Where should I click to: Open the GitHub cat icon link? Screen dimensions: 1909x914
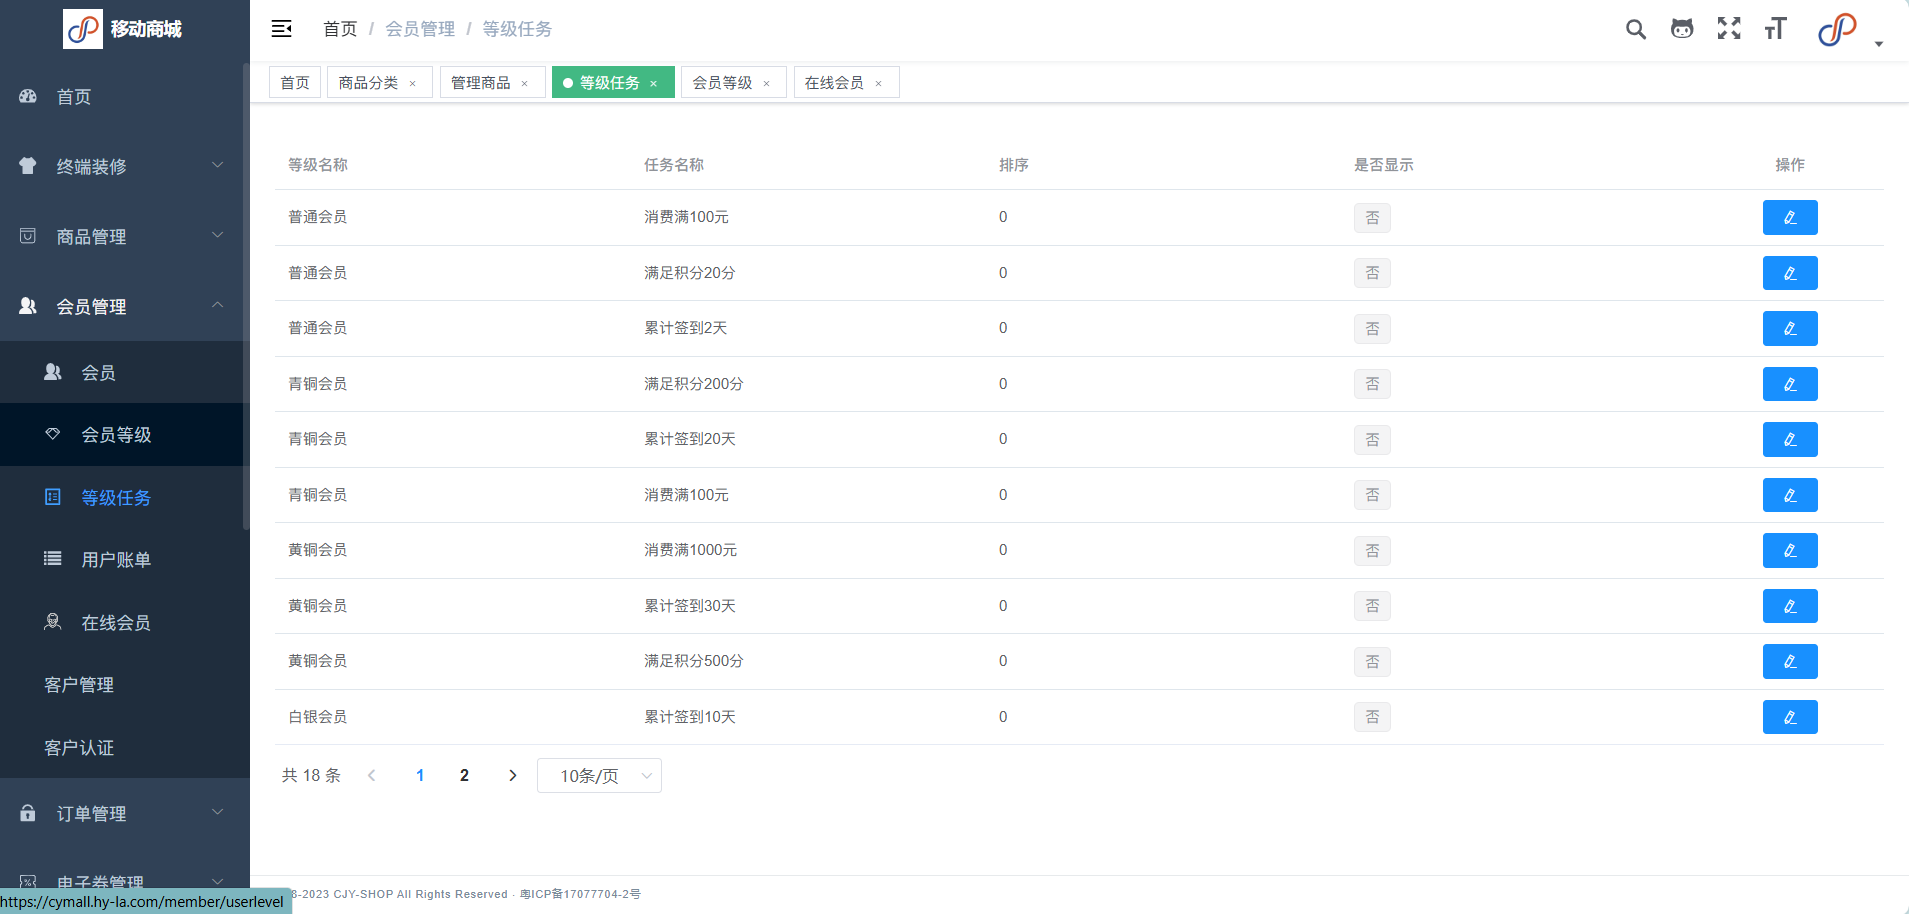(1682, 29)
